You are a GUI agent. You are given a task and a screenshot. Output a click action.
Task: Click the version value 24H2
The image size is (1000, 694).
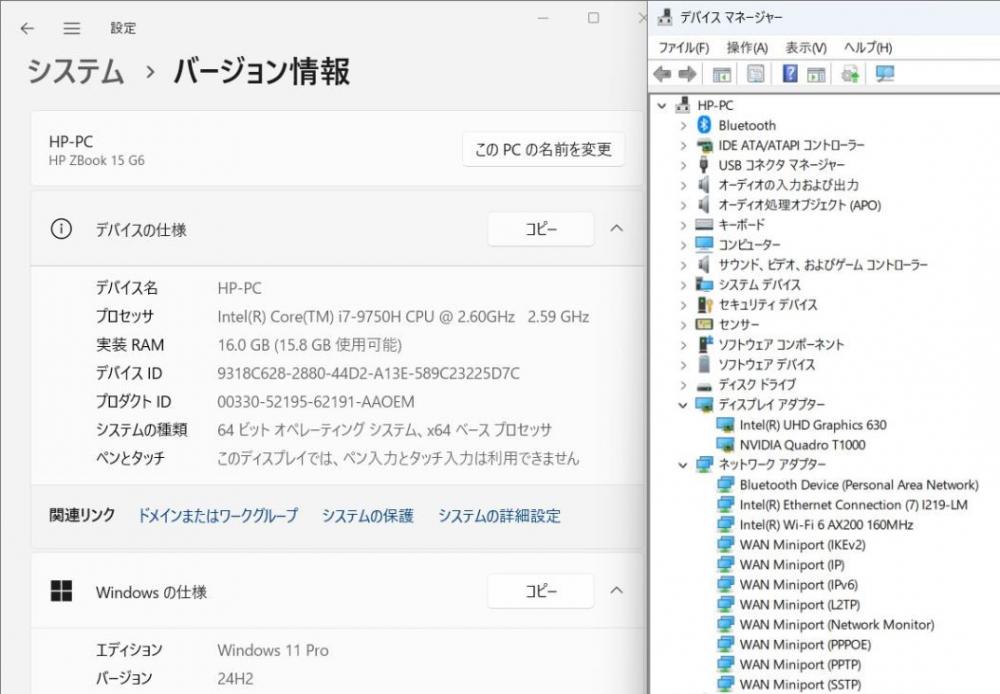pos(235,679)
